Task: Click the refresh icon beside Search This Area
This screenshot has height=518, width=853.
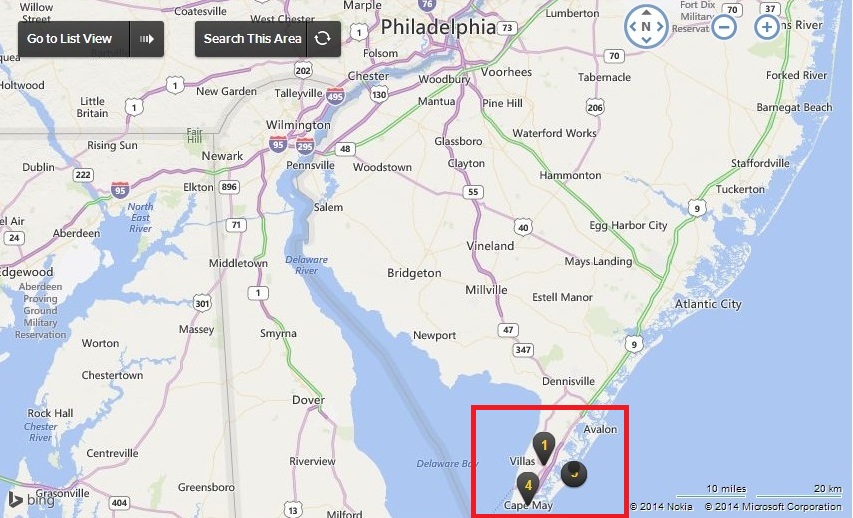Action: [x=323, y=39]
